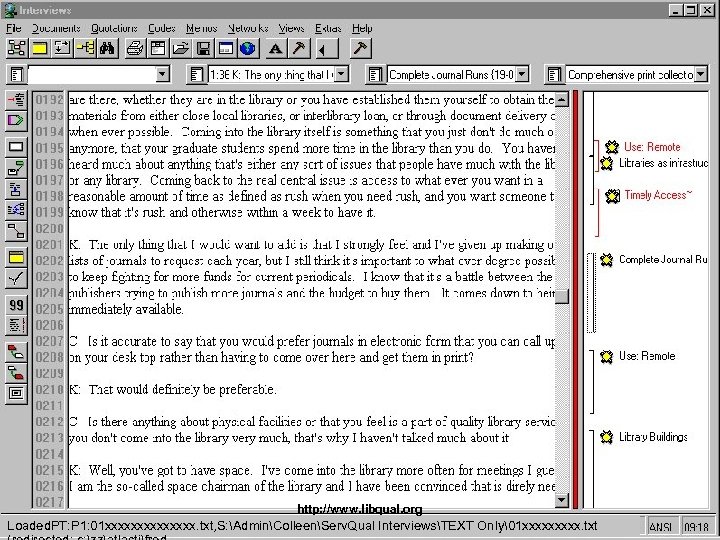Viewport: 720px width, 540px height.
Task: Click line number 0207 in the margin
Action: point(49,341)
